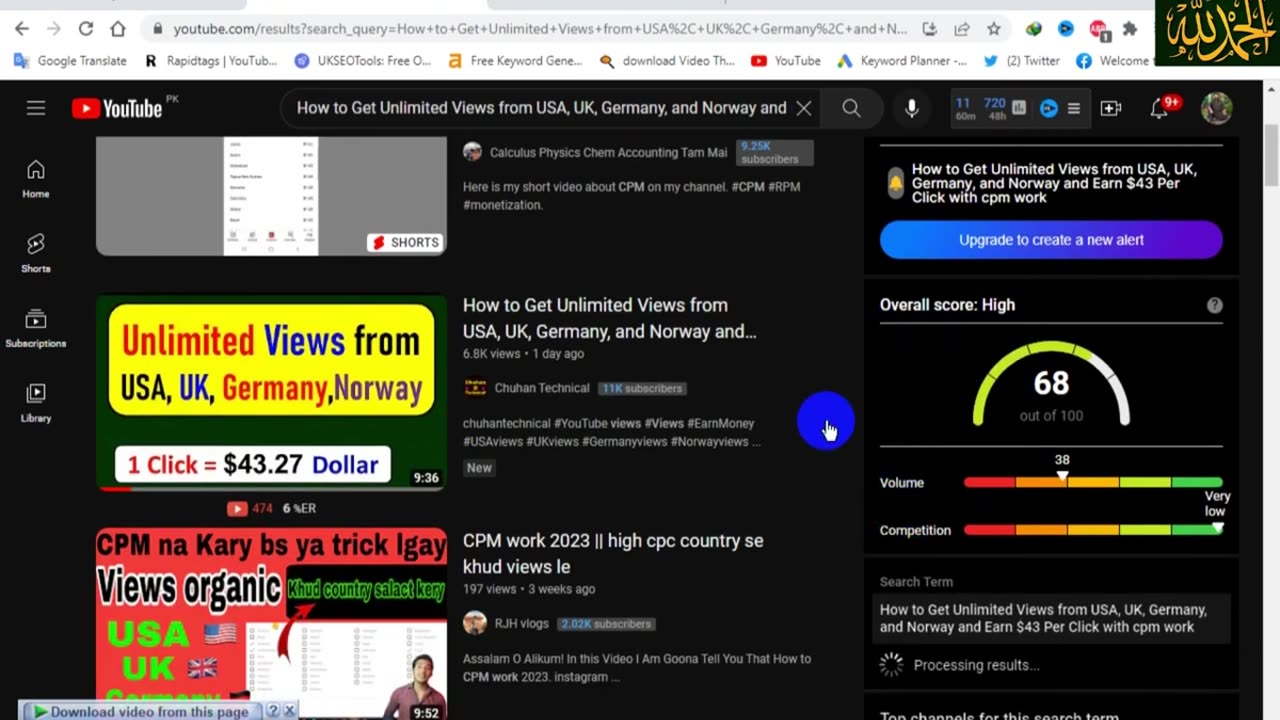1280x720 pixels.
Task: Bookmark this page with star icon
Action: tap(993, 29)
